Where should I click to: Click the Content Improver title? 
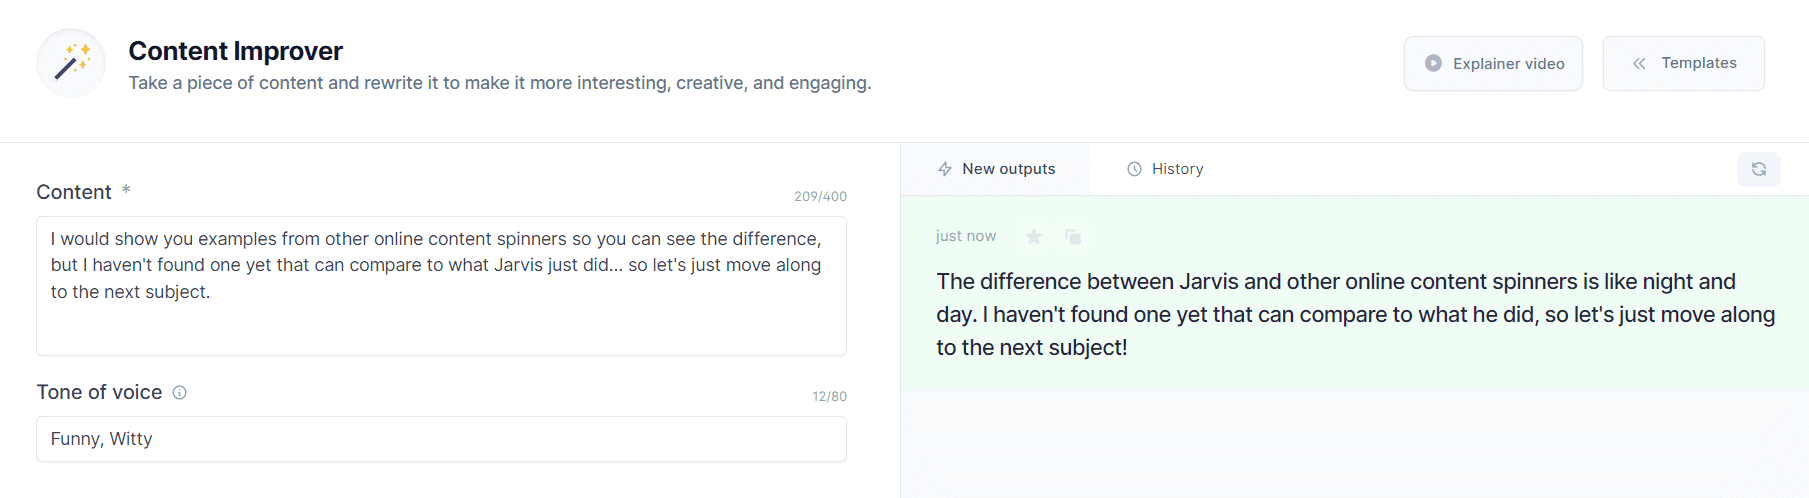coord(235,51)
